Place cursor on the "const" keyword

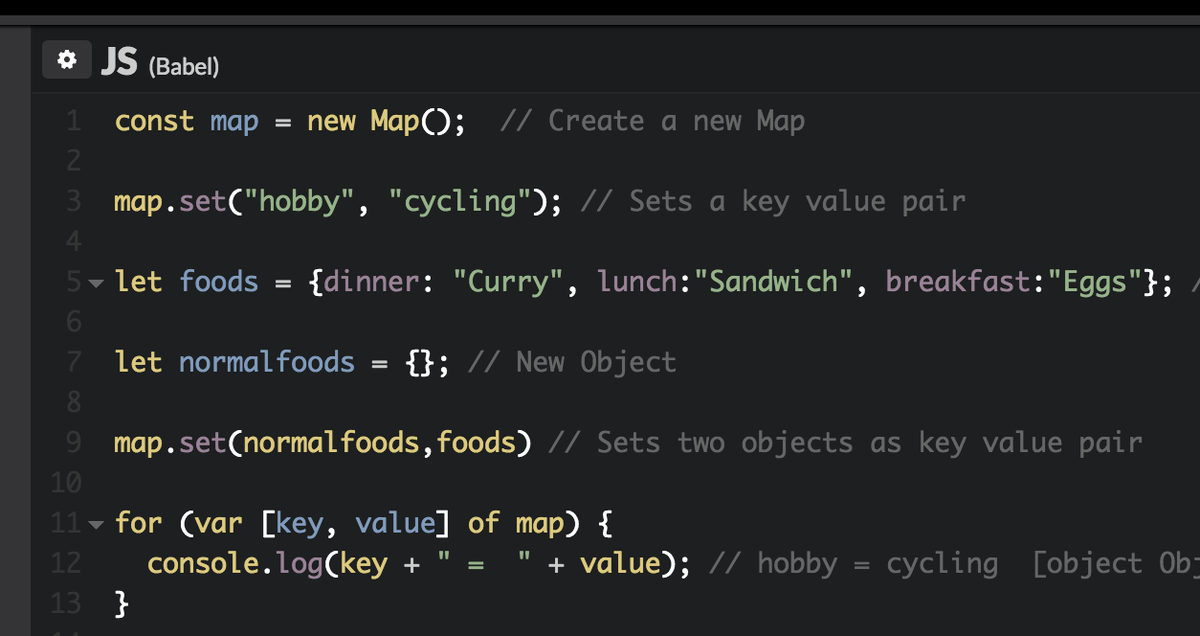[154, 122]
